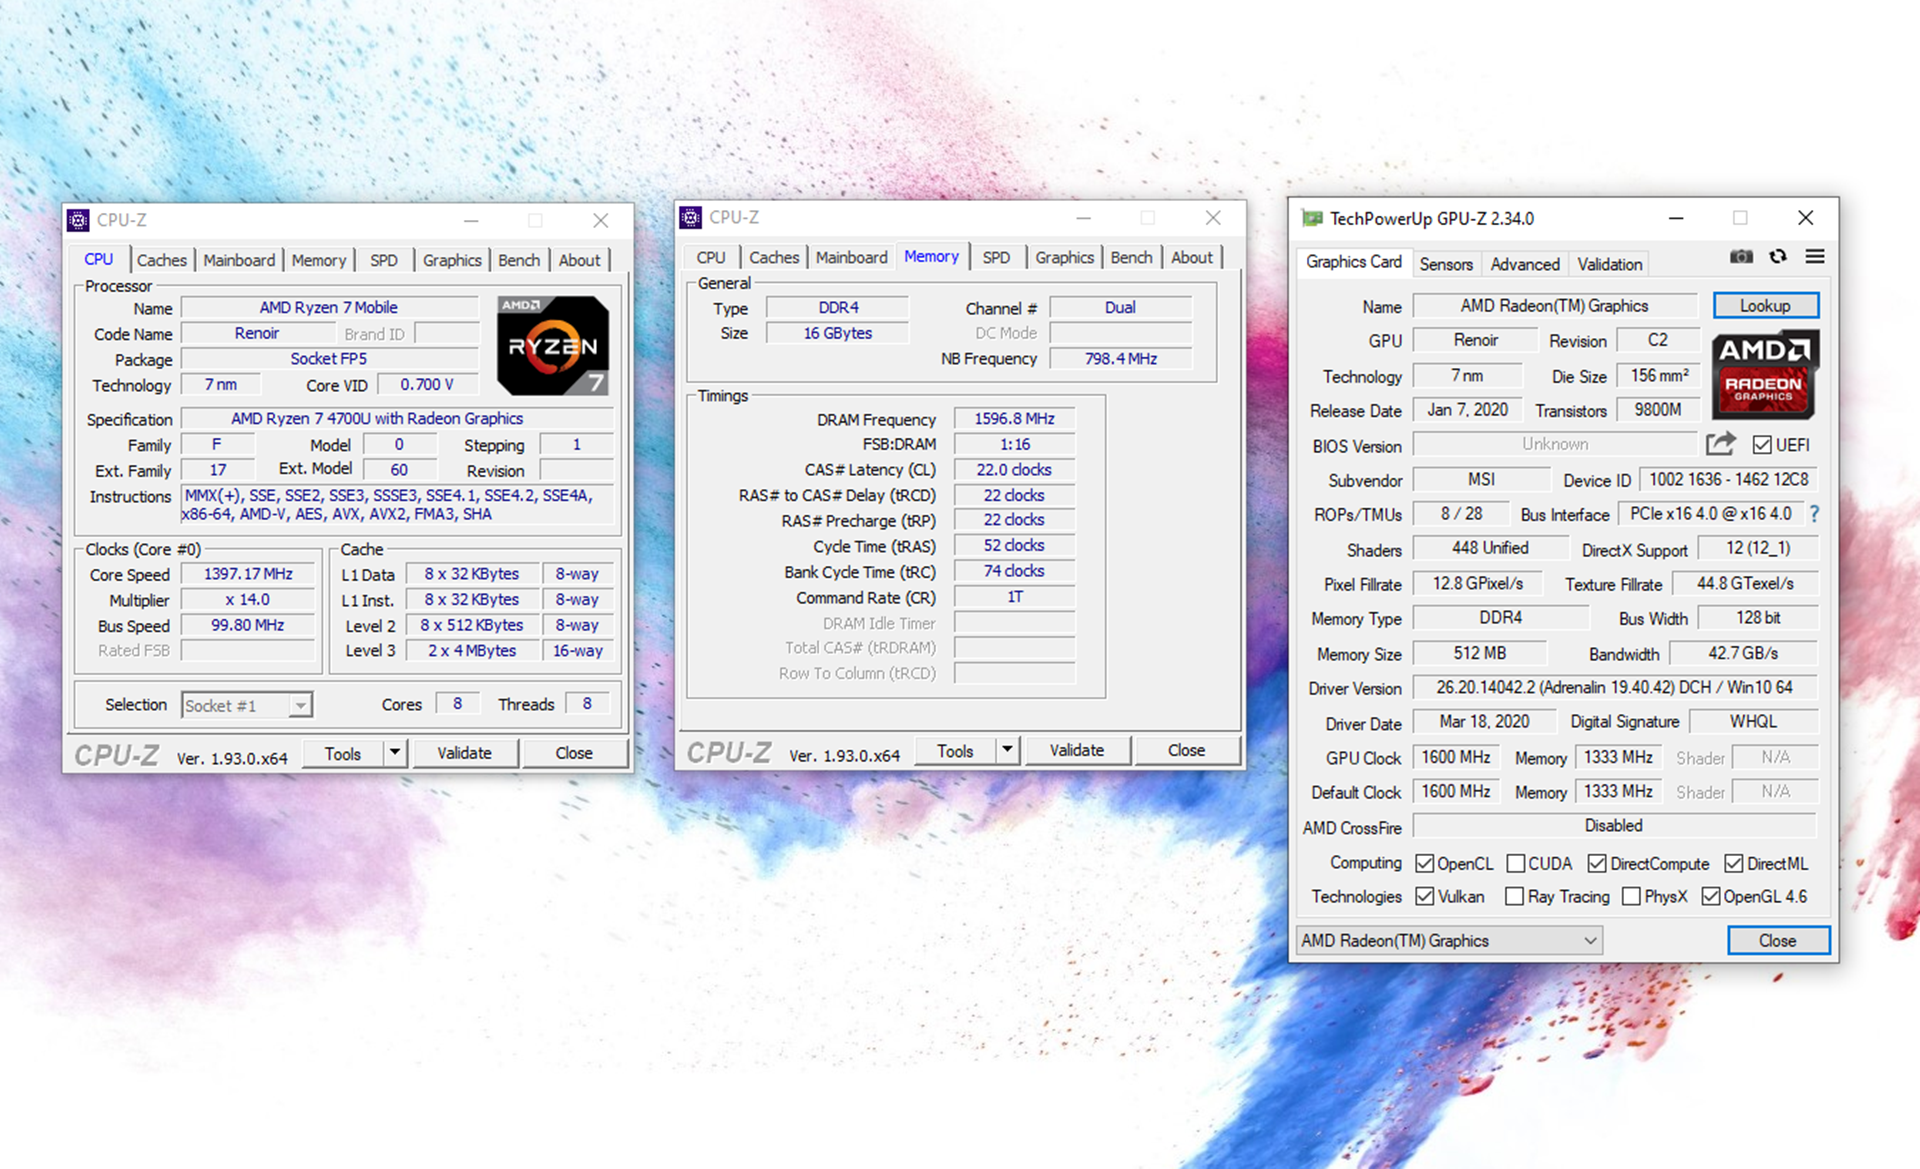Viewport: 1920px width, 1169px height.
Task: Take a GPU-Z screenshot with camera icon
Action: [x=1741, y=257]
